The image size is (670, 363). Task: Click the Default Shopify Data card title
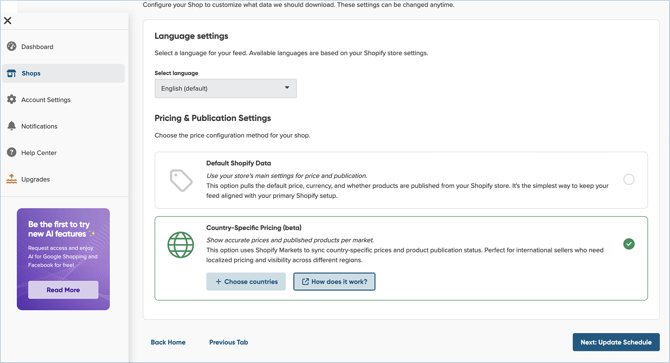pyautogui.click(x=238, y=163)
